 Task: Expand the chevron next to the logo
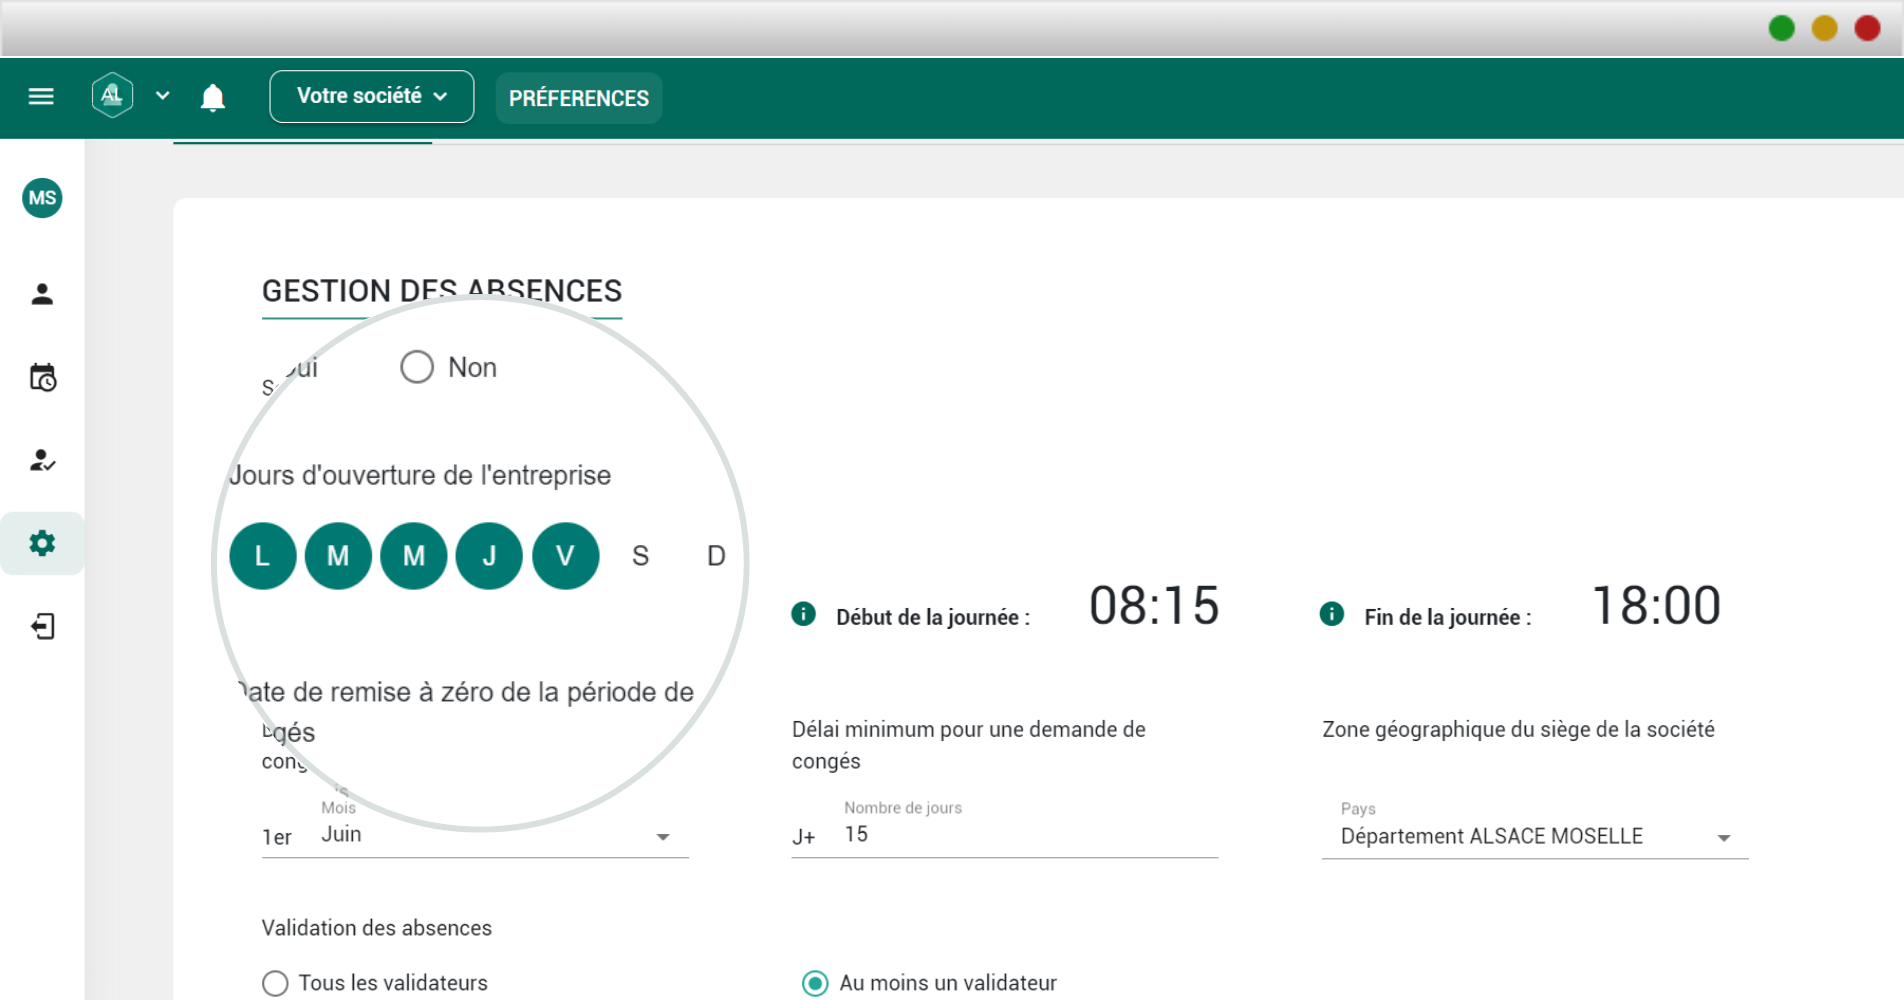[163, 96]
